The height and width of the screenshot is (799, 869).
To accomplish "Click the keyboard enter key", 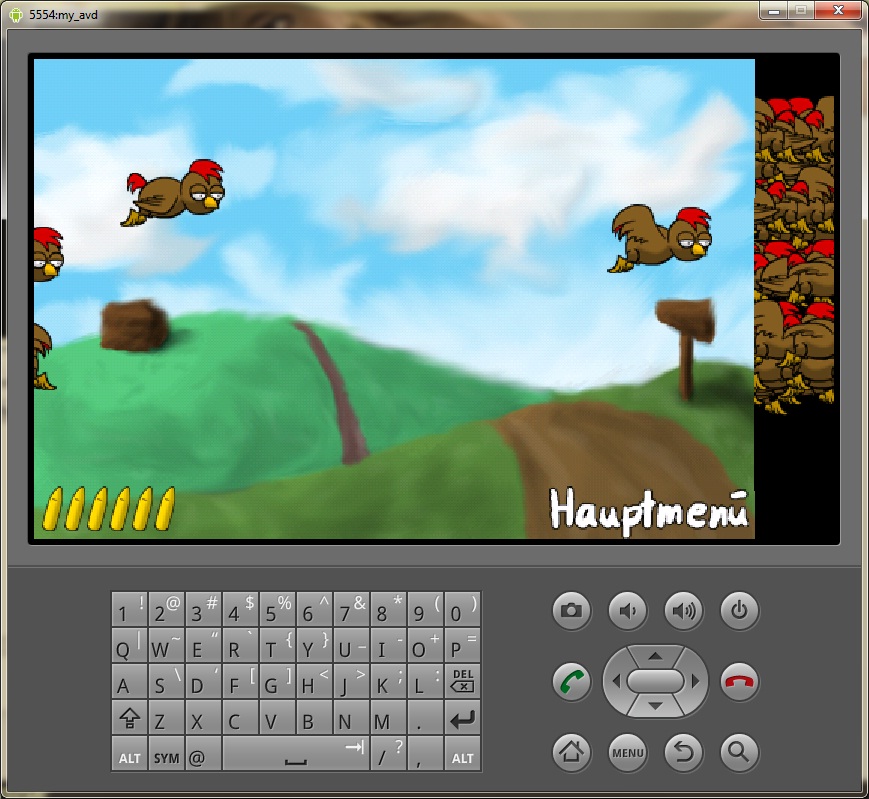I will coord(462,718).
